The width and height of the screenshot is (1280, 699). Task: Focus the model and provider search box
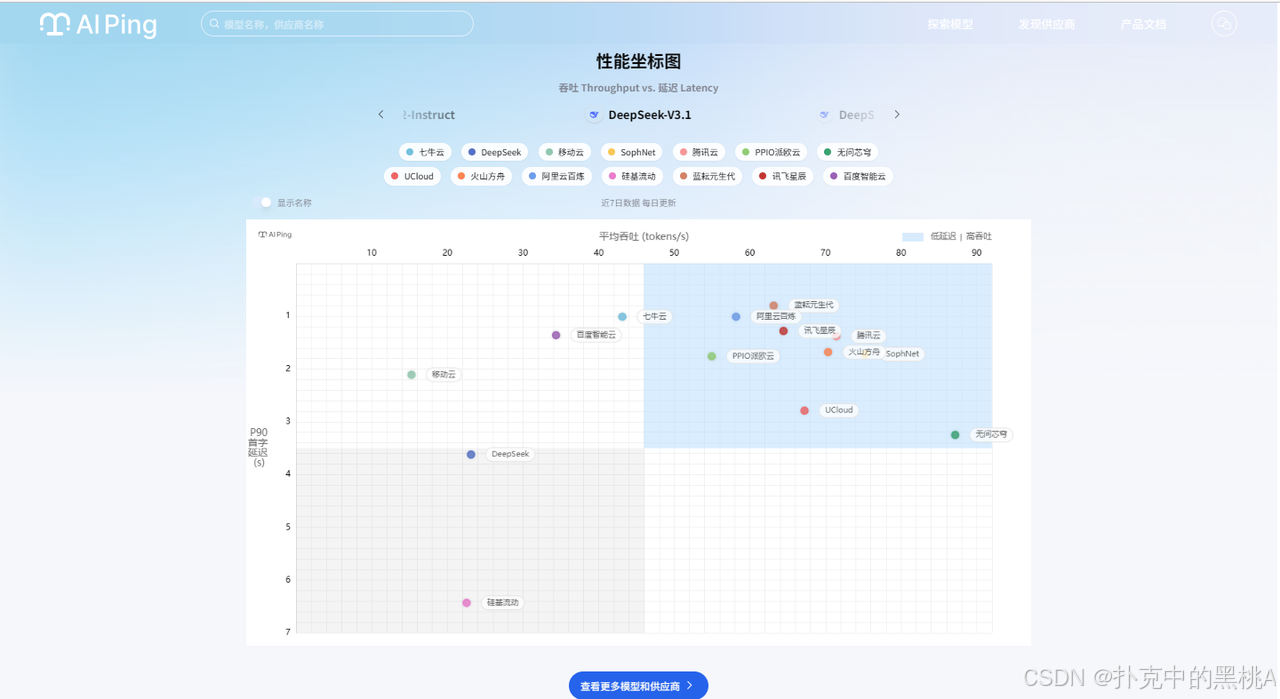coord(337,24)
